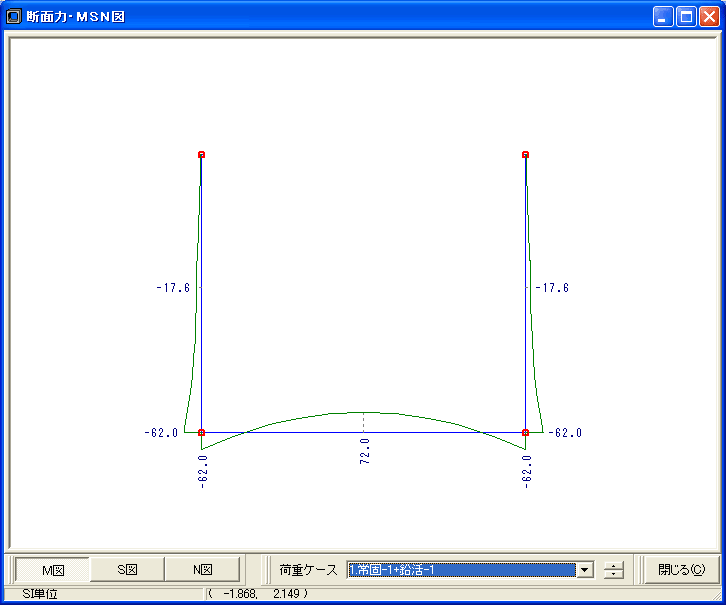Click the top-right red node marker
726x605 pixels.
[x=526, y=155]
